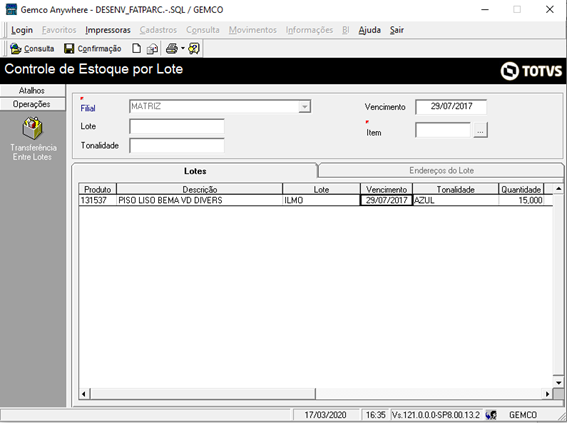Select the ILMO lote cell
Image resolution: width=567 pixels, height=423 pixels.
(321, 200)
